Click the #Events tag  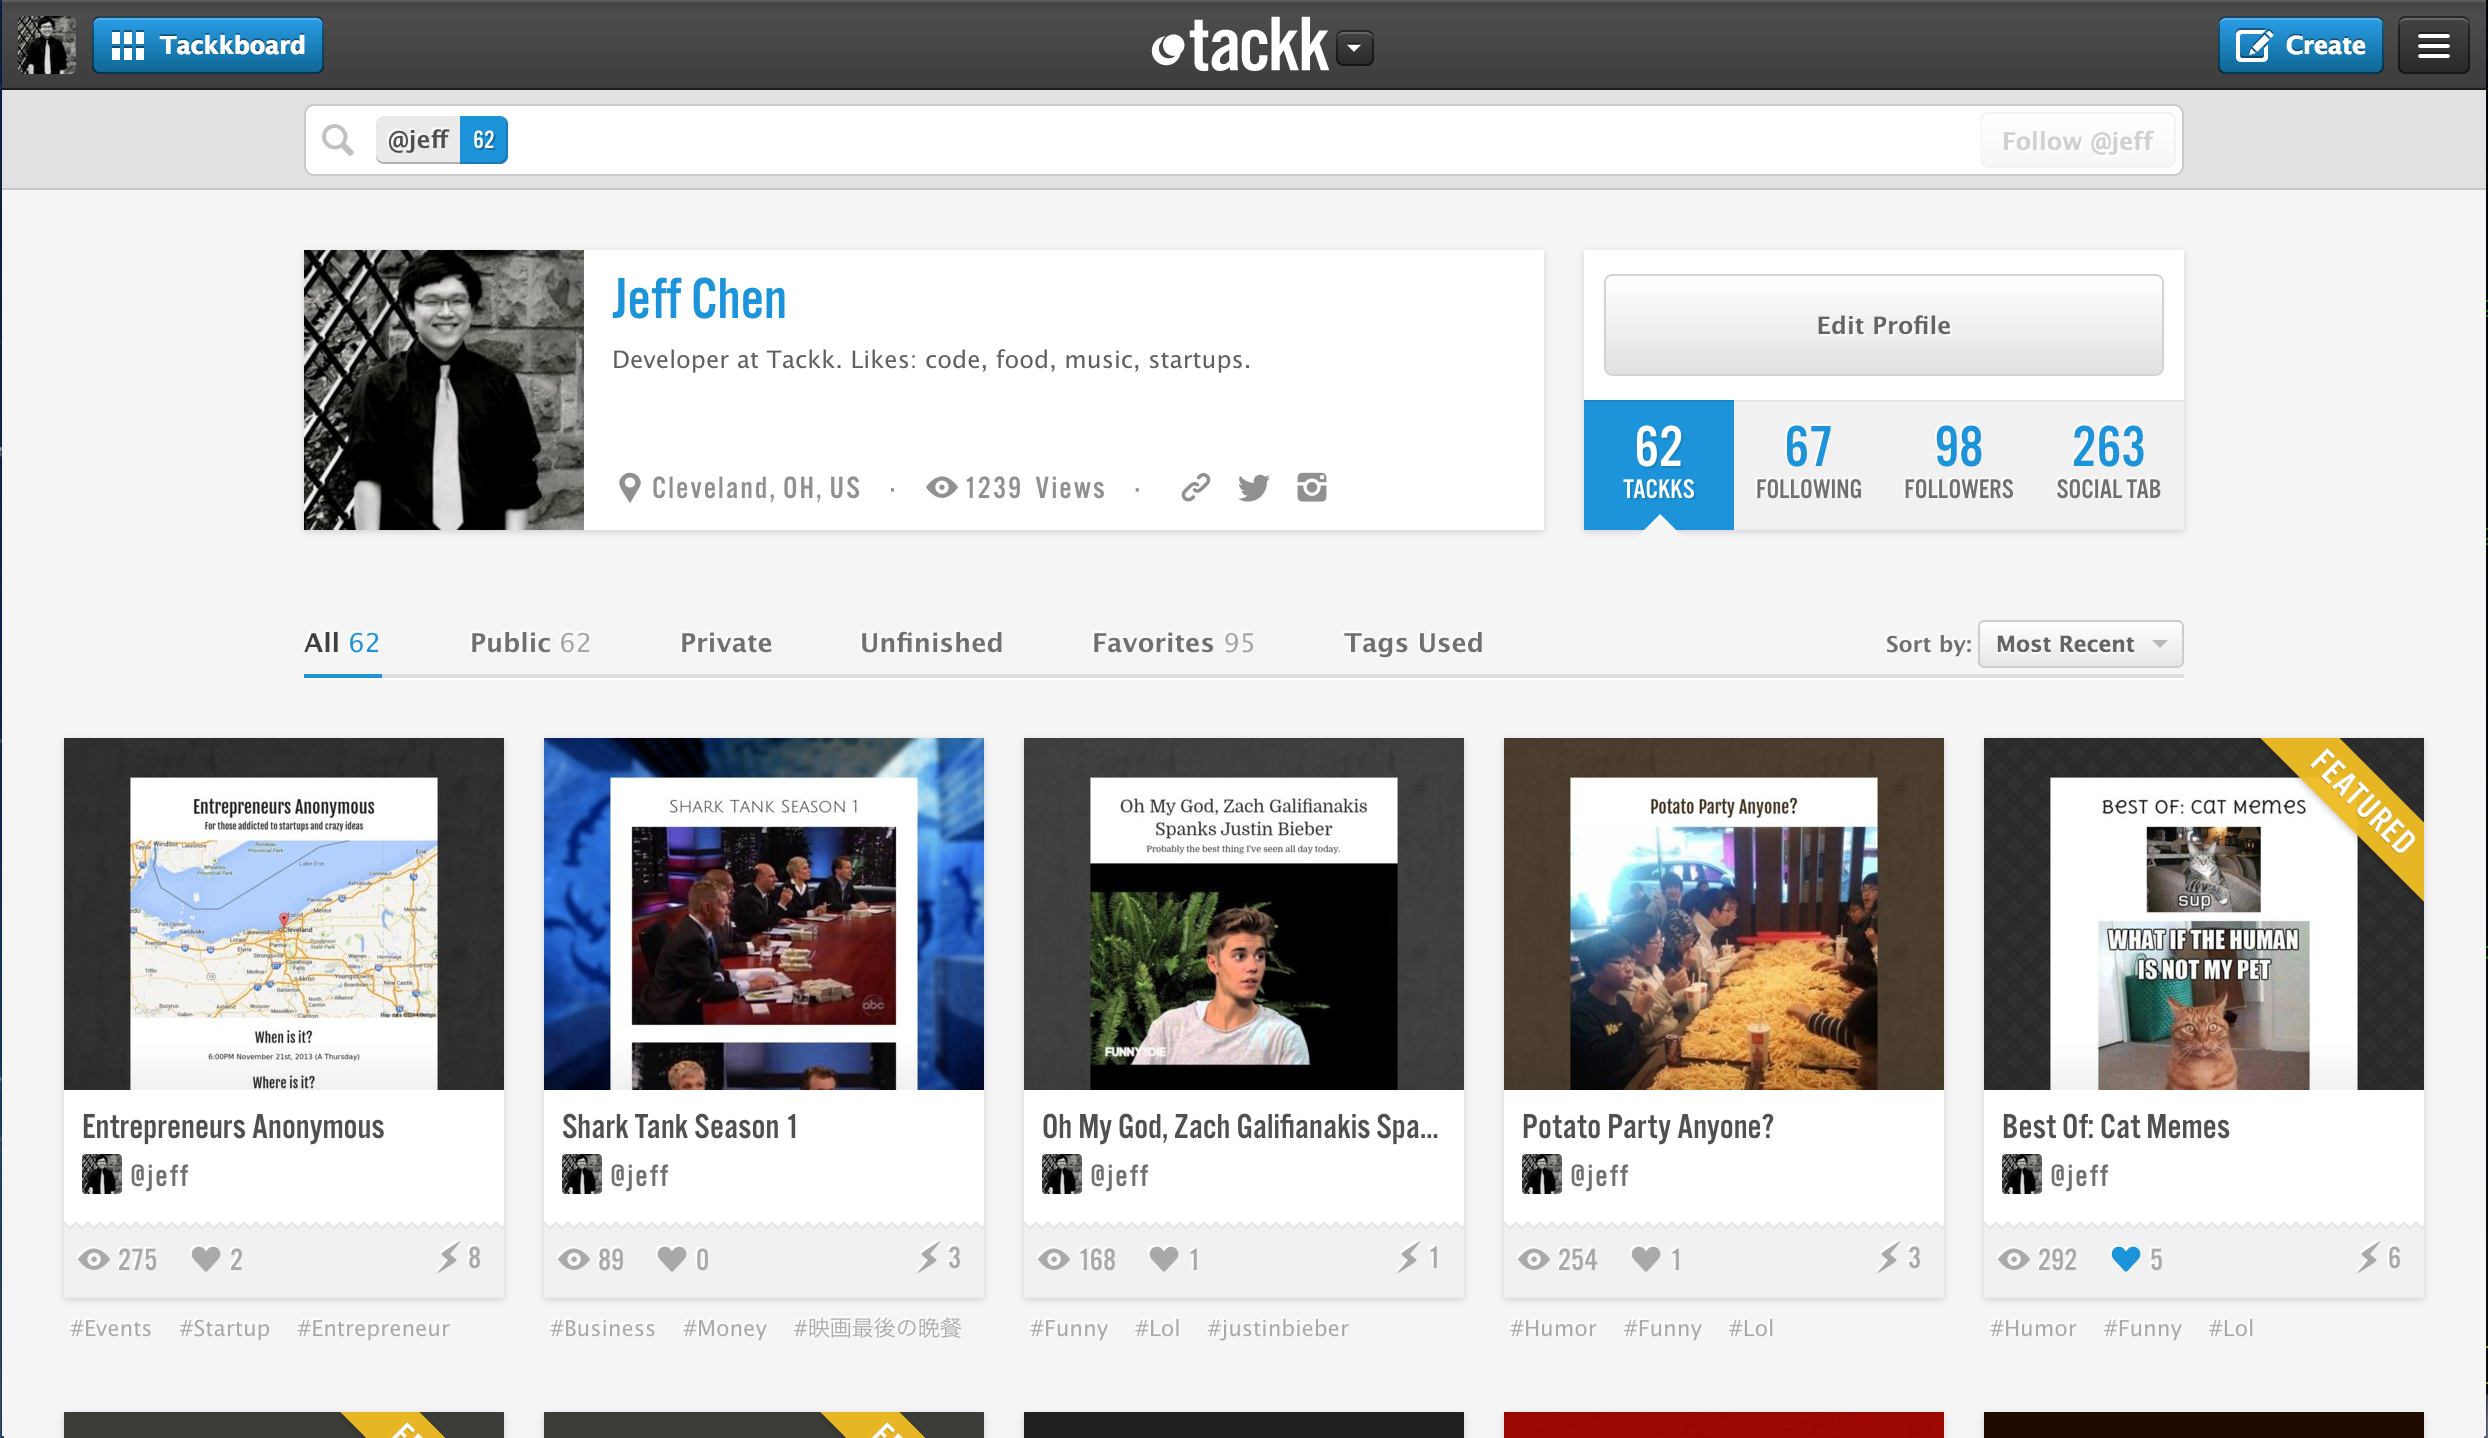click(x=111, y=1328)
